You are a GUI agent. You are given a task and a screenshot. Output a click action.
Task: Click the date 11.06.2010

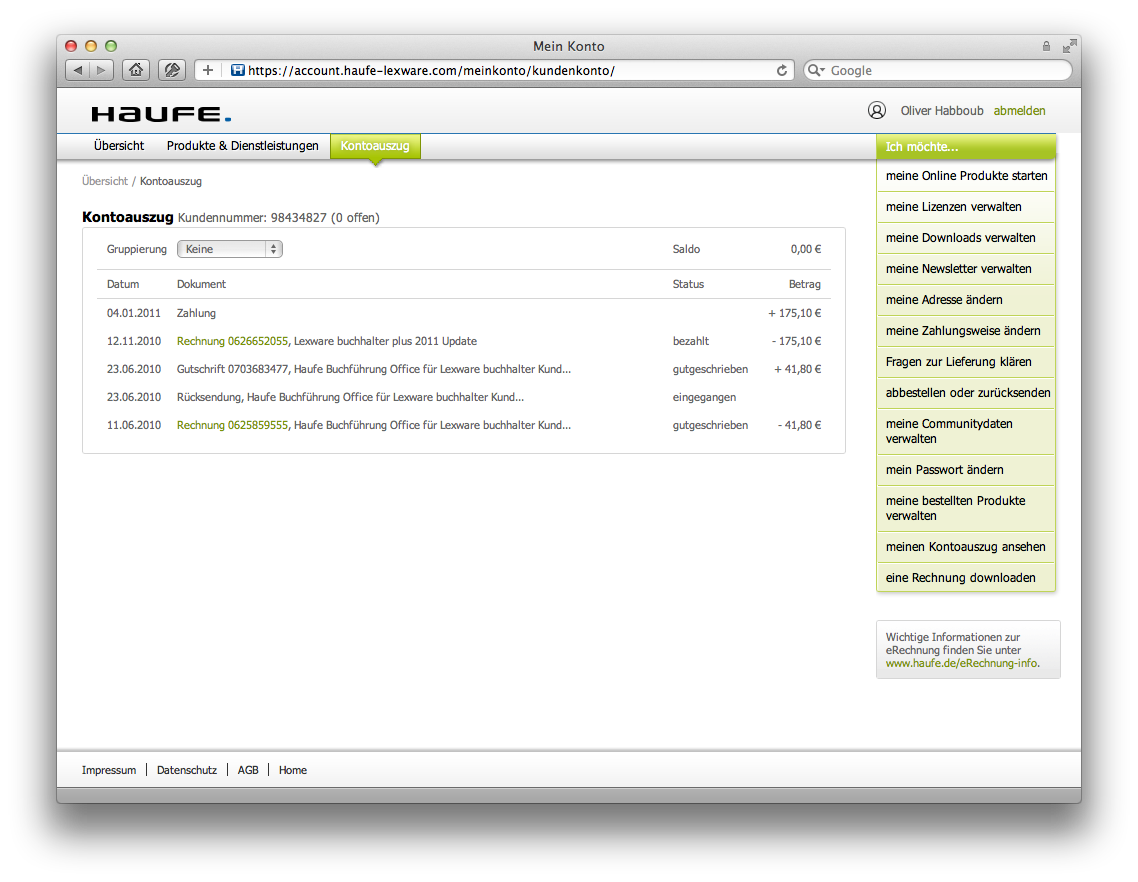134,425
